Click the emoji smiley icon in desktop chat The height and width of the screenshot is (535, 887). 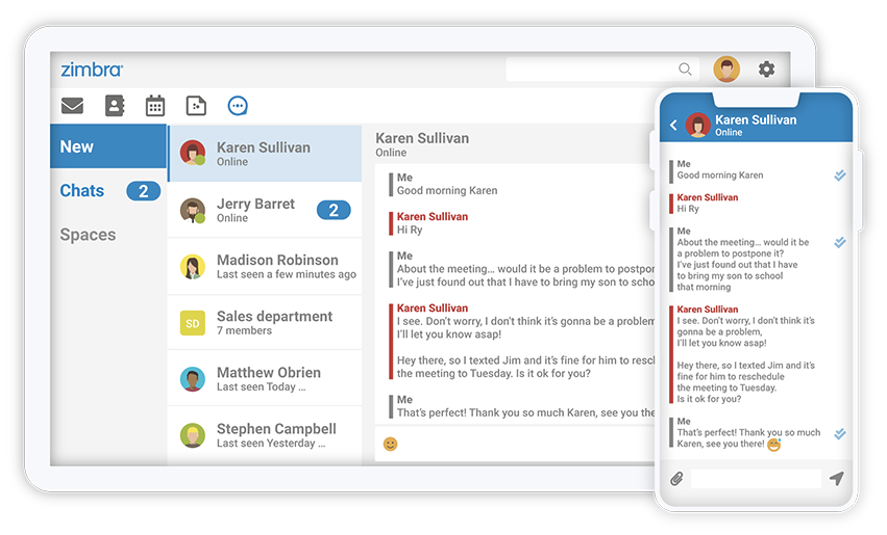tap(390, 443)
